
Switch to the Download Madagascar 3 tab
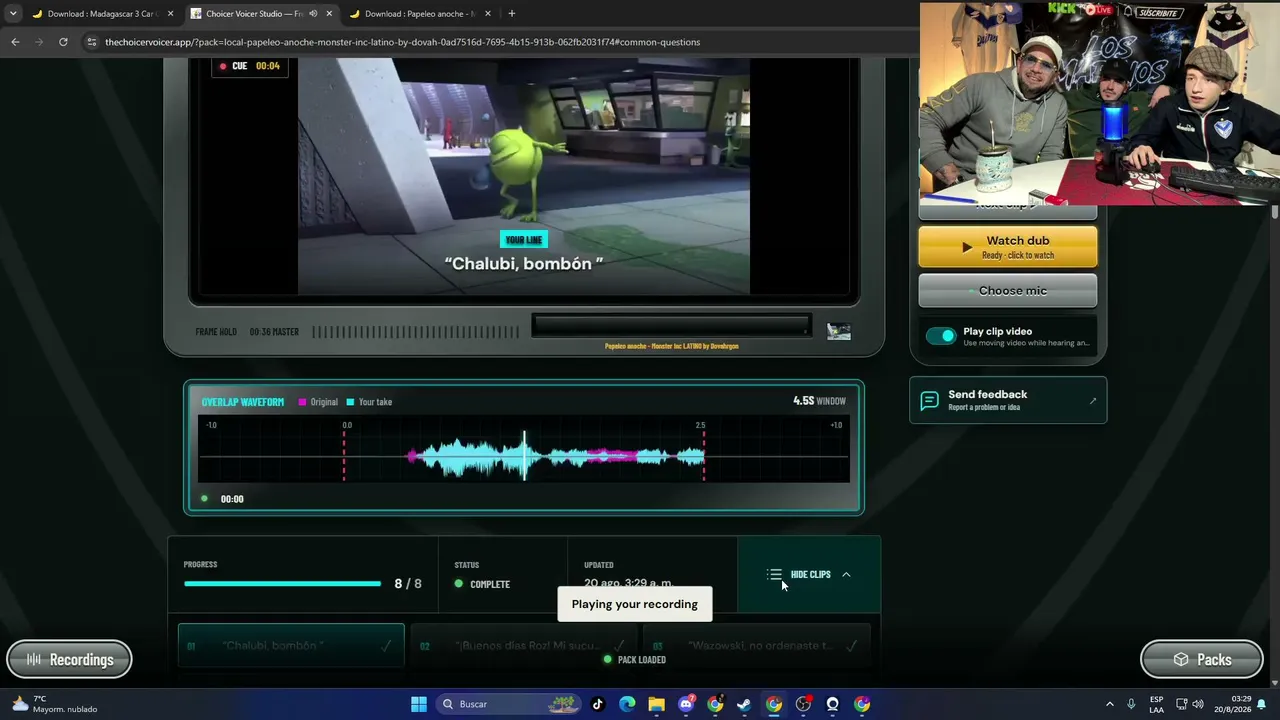coord(104,14)
